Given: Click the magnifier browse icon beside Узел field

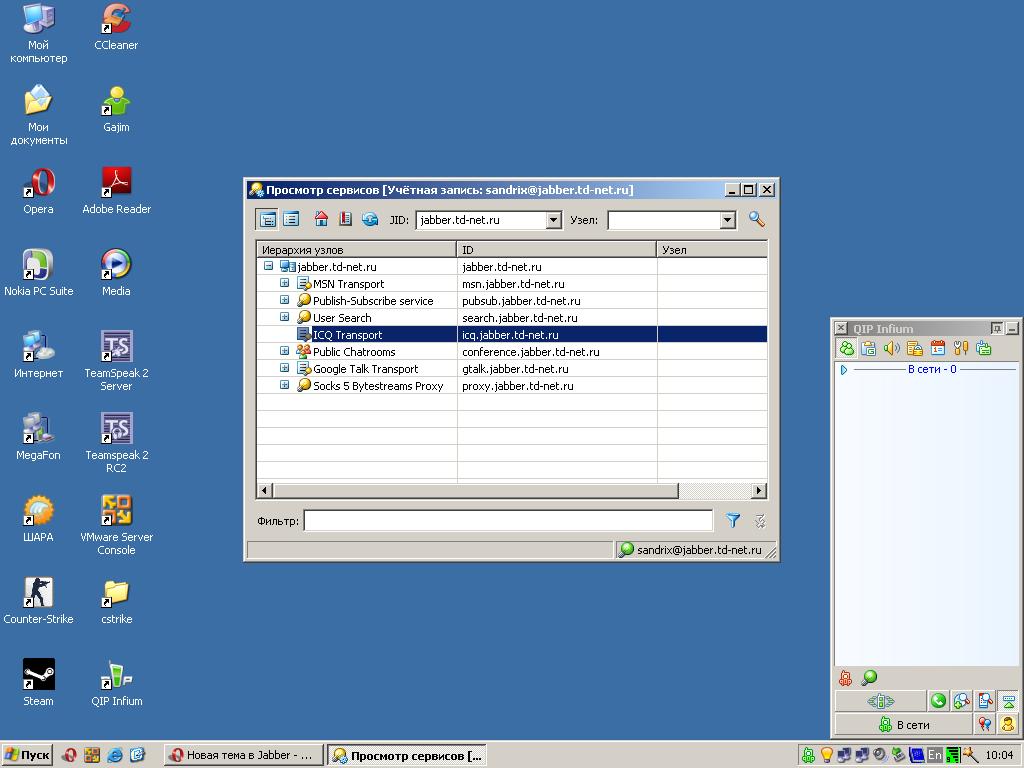Looking at the screenshot, I should tap(756, 219).
